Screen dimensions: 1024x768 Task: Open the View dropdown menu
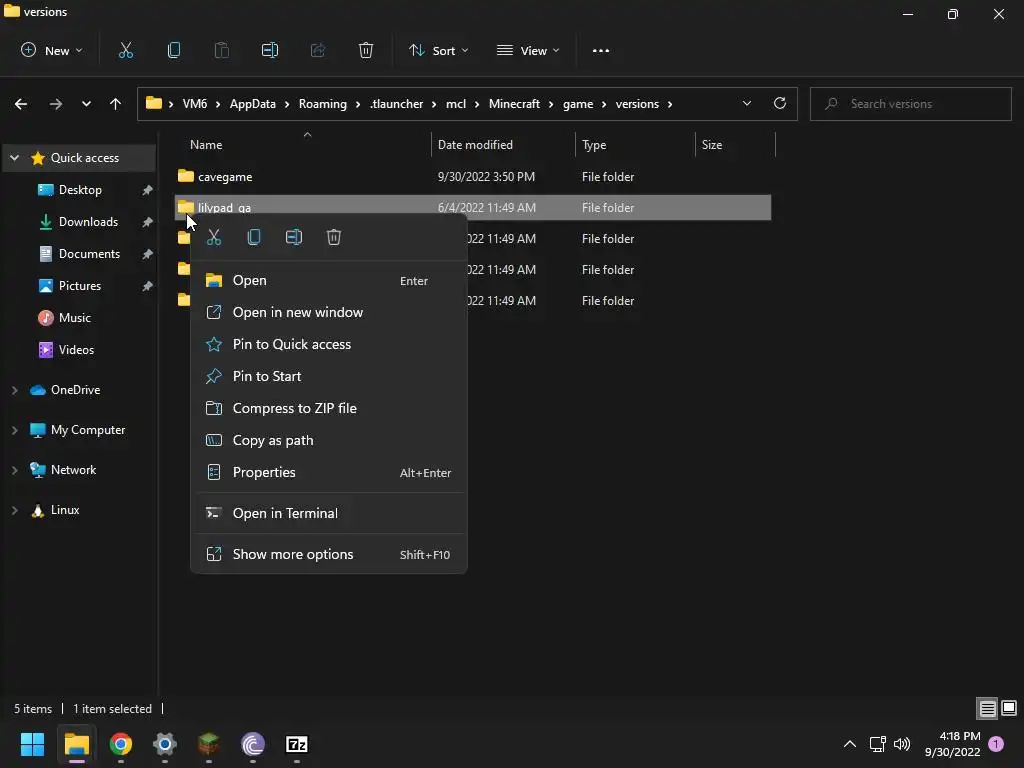tap(528, 50)
